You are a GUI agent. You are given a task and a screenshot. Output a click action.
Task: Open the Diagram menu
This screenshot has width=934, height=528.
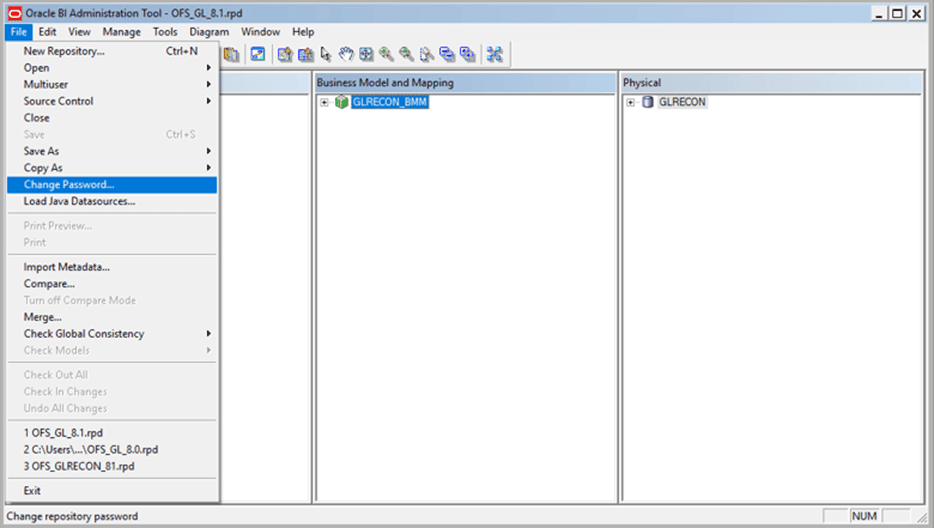pos(209,32)
